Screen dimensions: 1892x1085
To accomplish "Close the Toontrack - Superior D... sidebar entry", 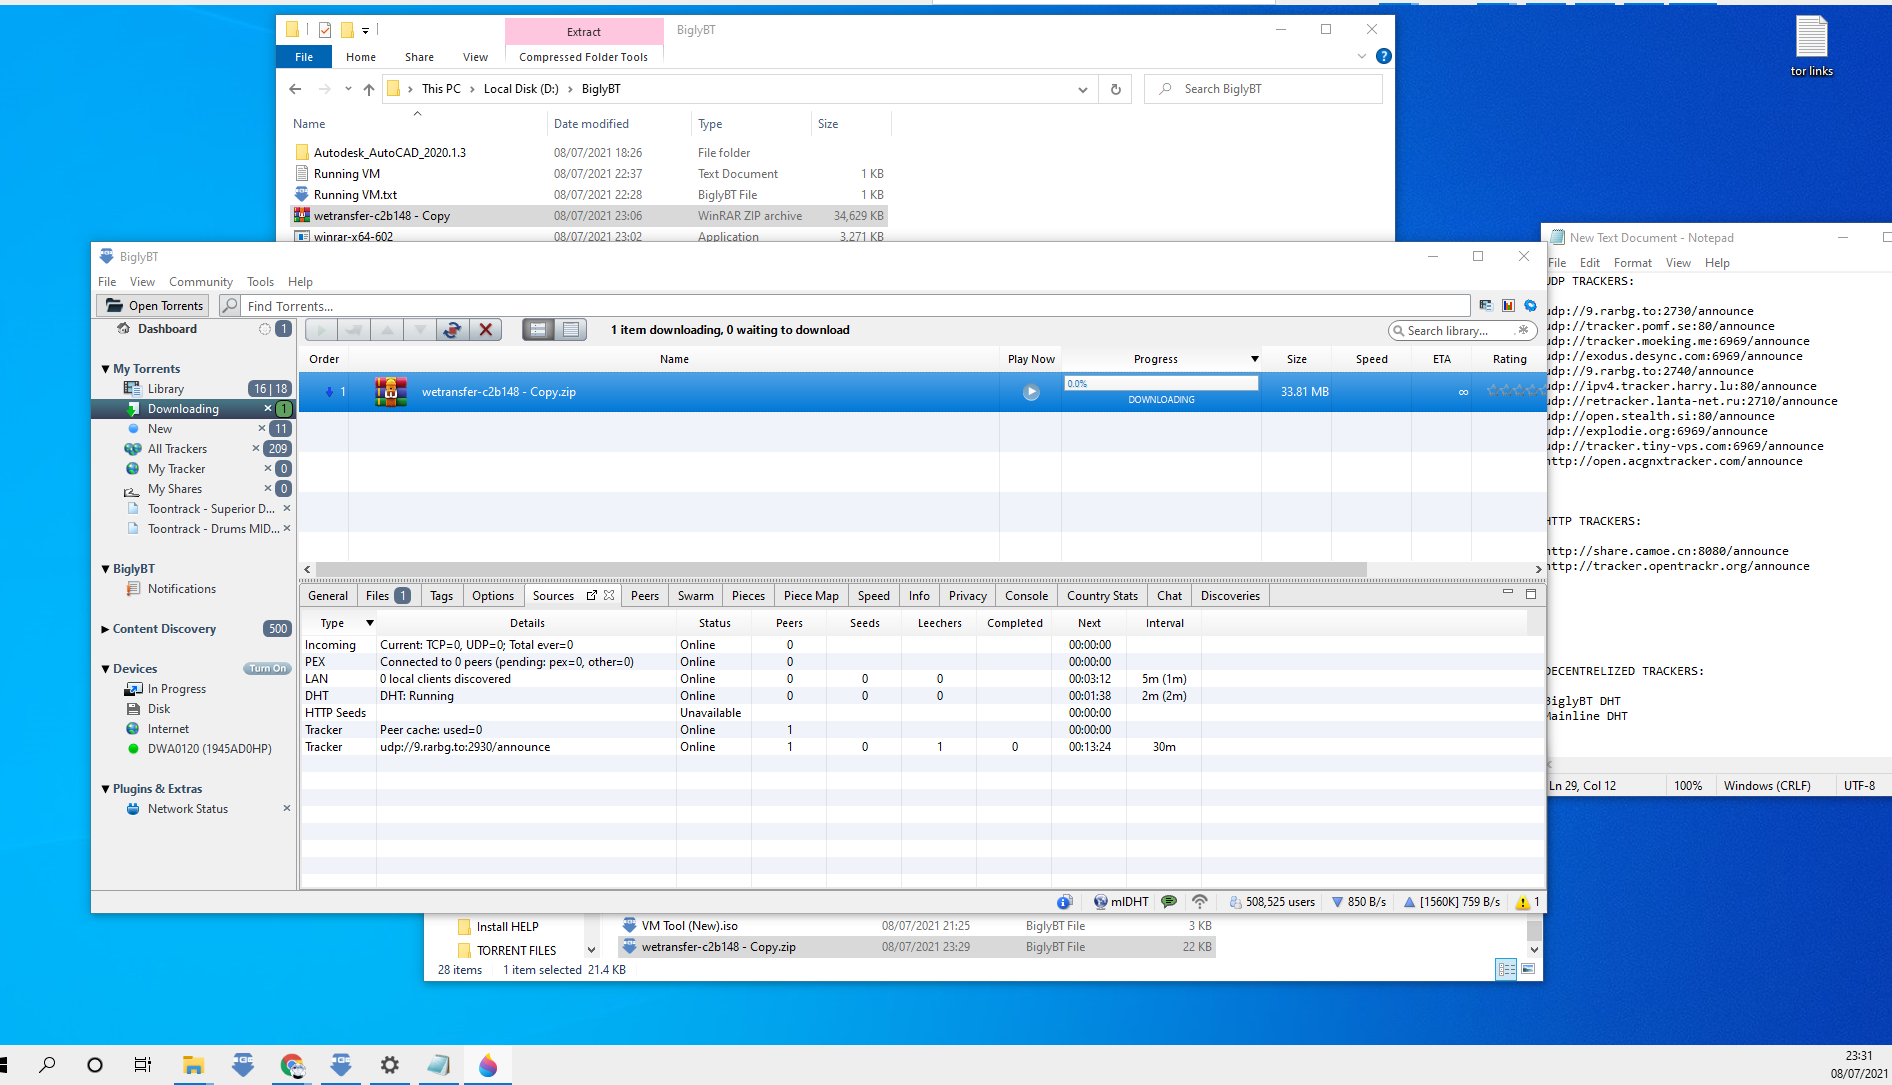I will coord(287,509).
